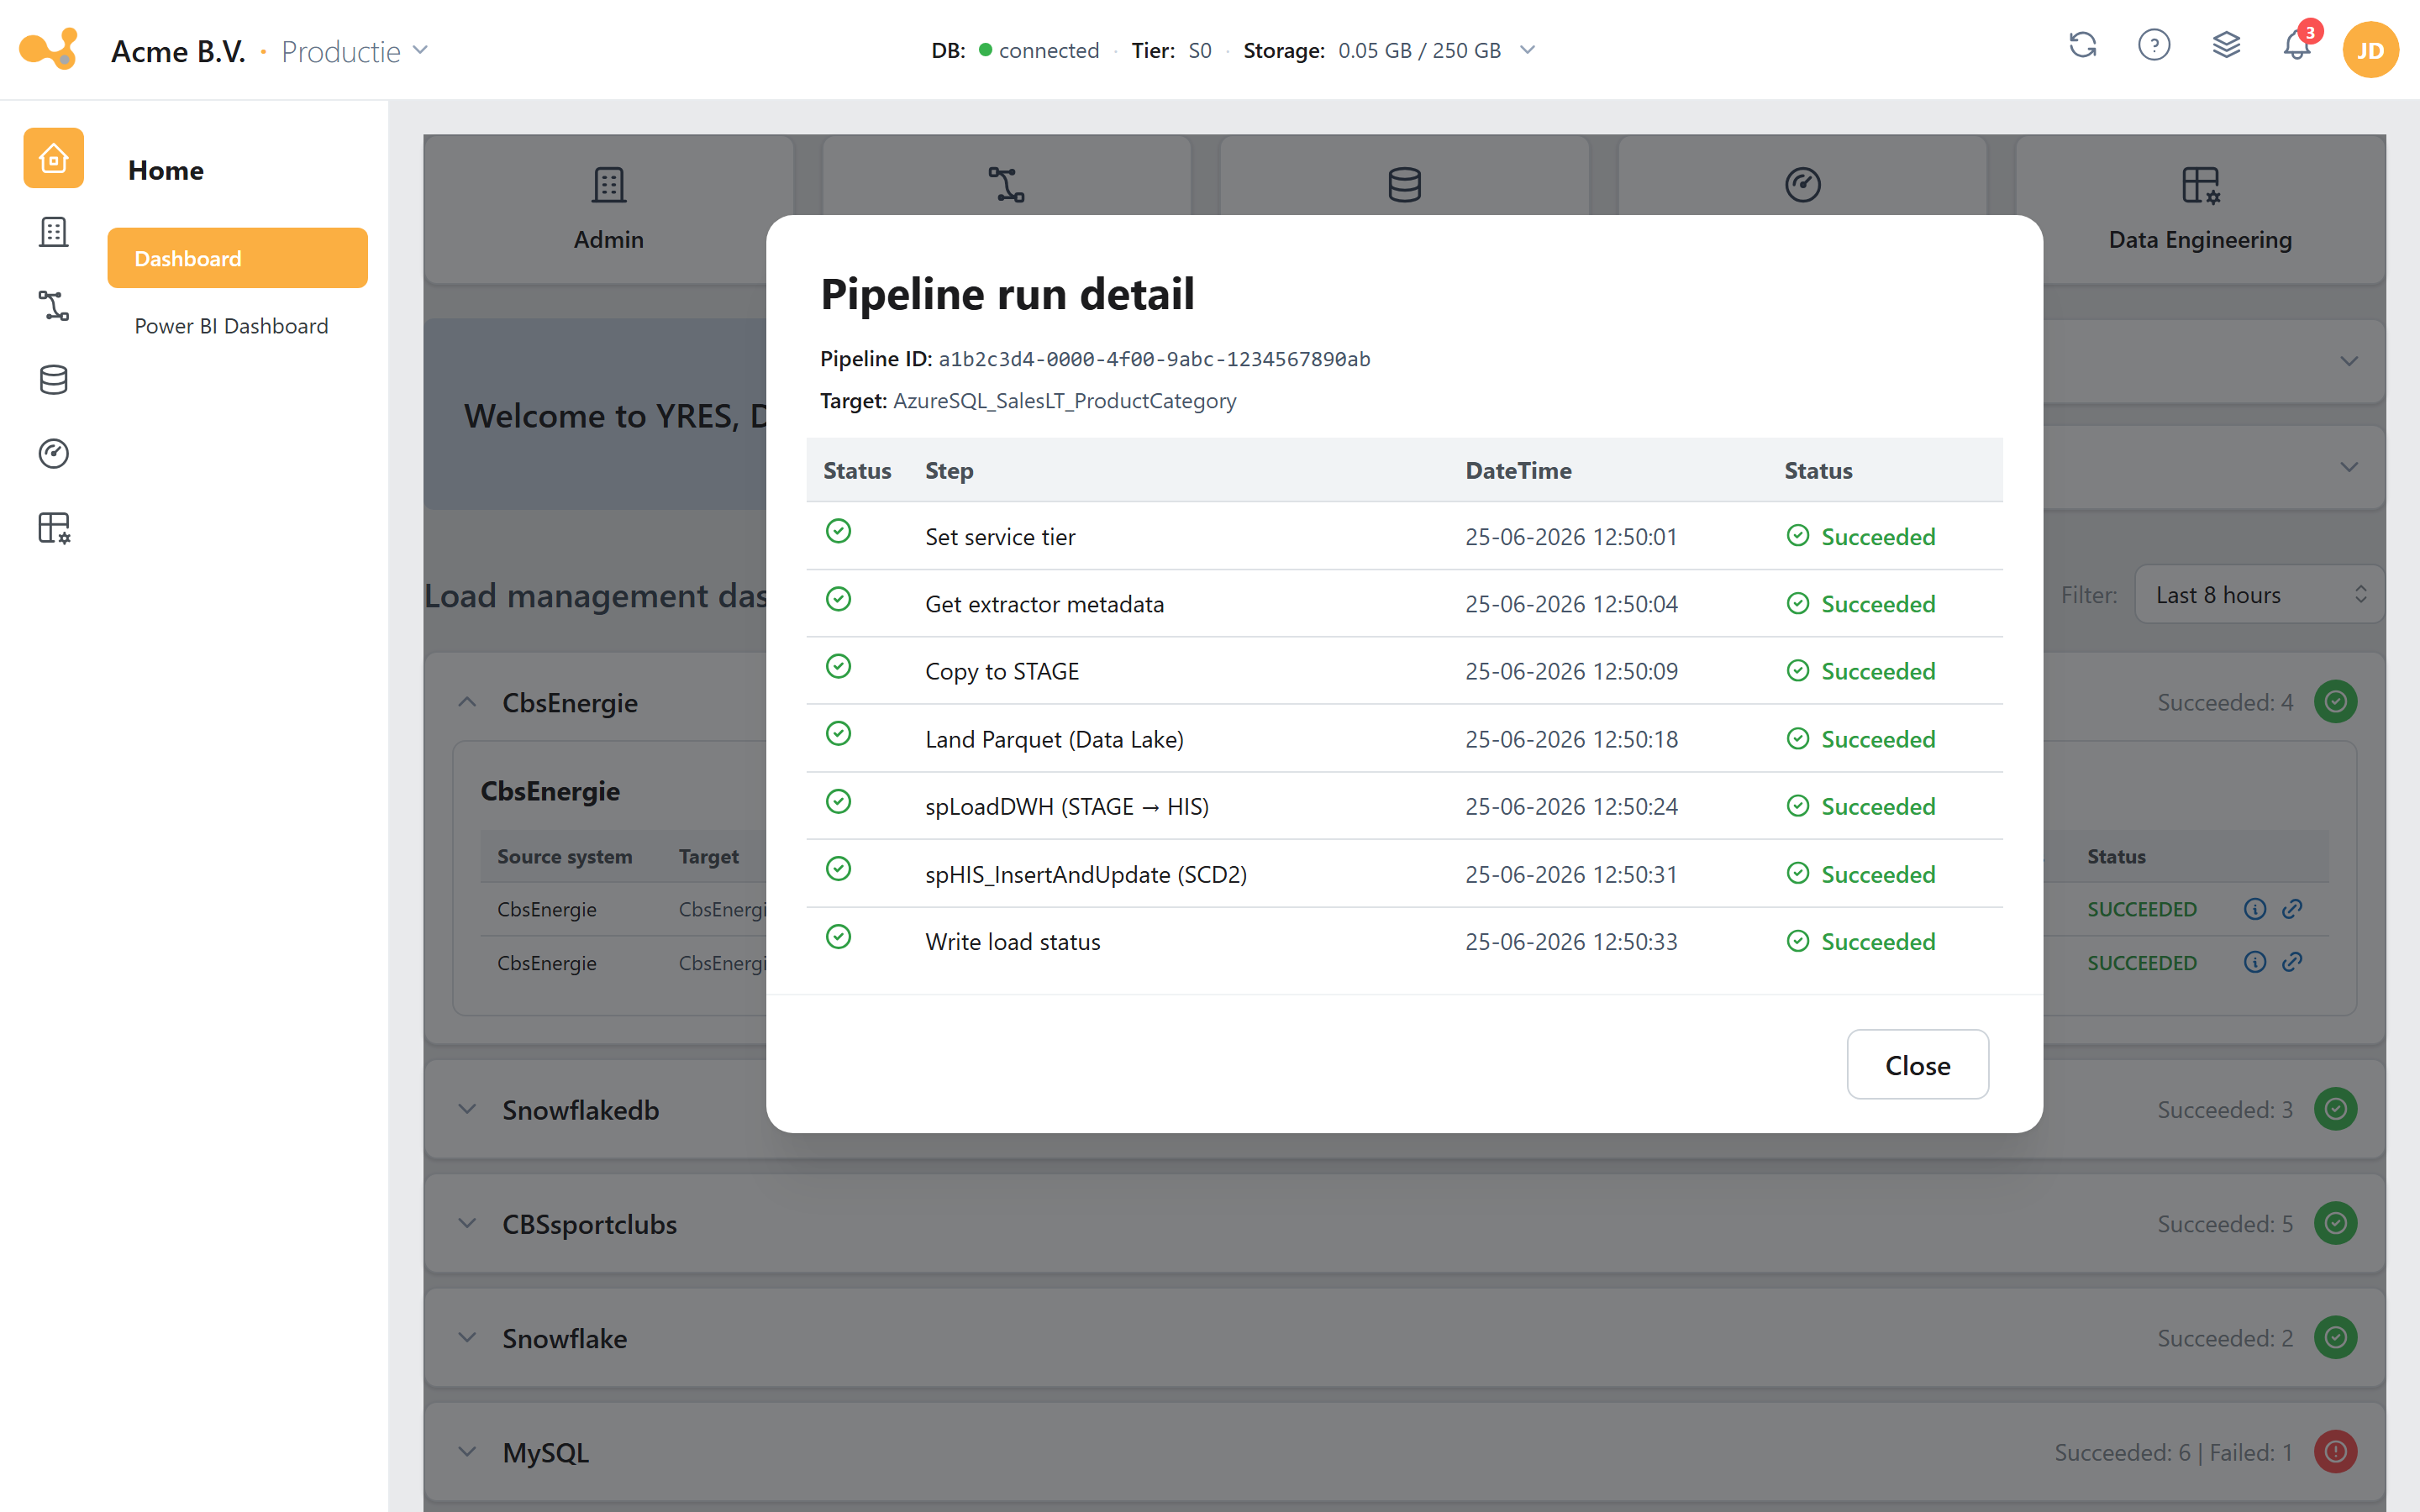Click the Admin card building icon

click(x=608, y=185)
